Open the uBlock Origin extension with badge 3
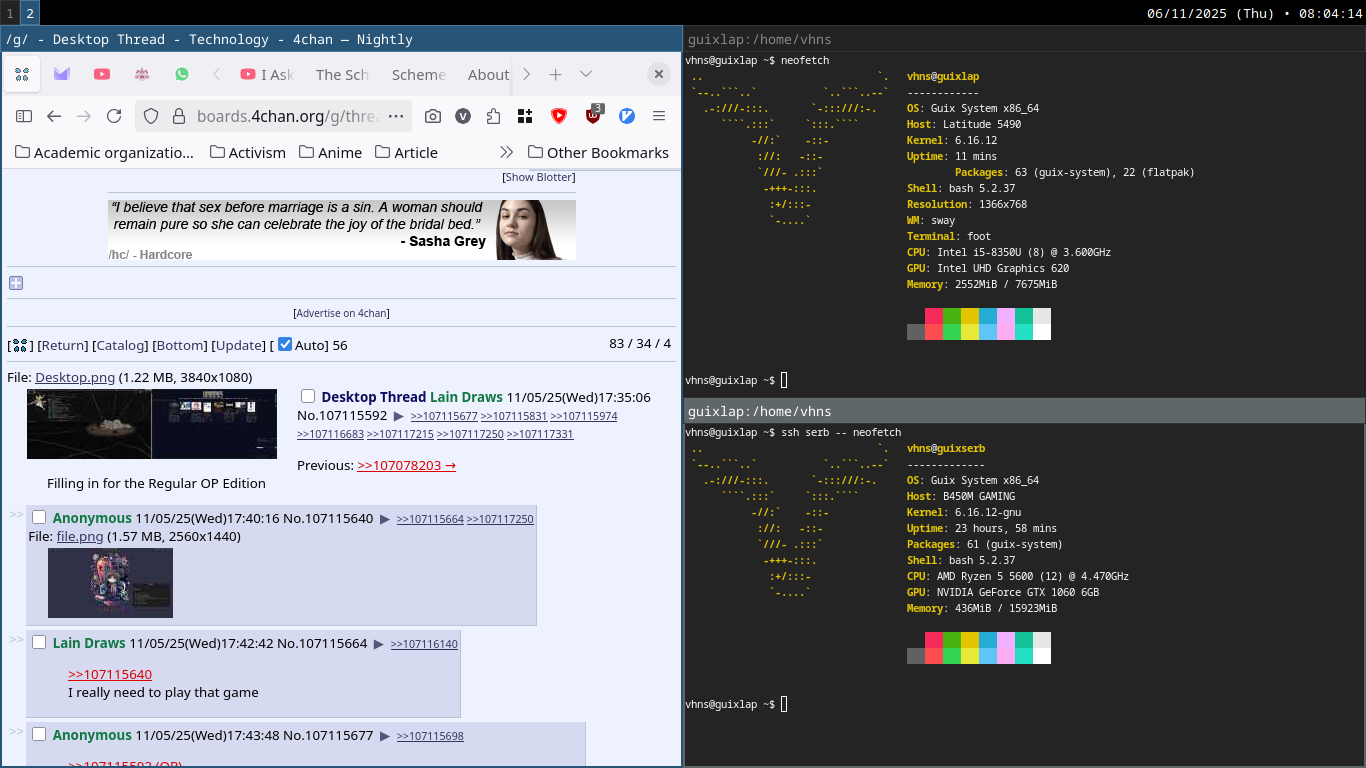 [593, 115]
